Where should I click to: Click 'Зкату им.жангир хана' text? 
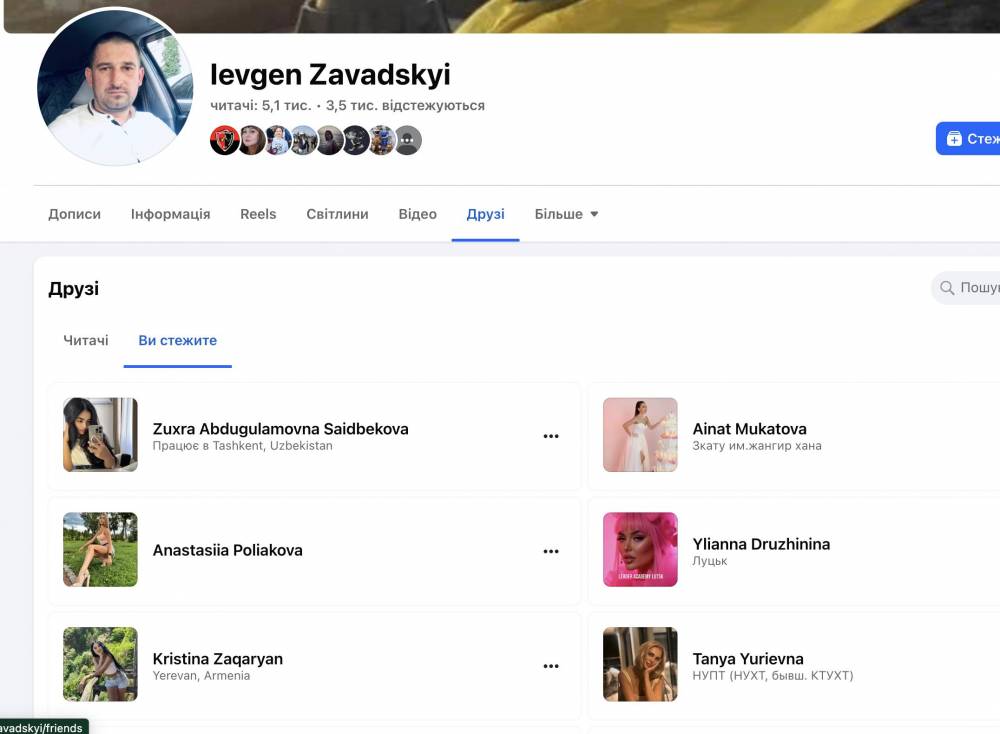[x=757, y=446]
